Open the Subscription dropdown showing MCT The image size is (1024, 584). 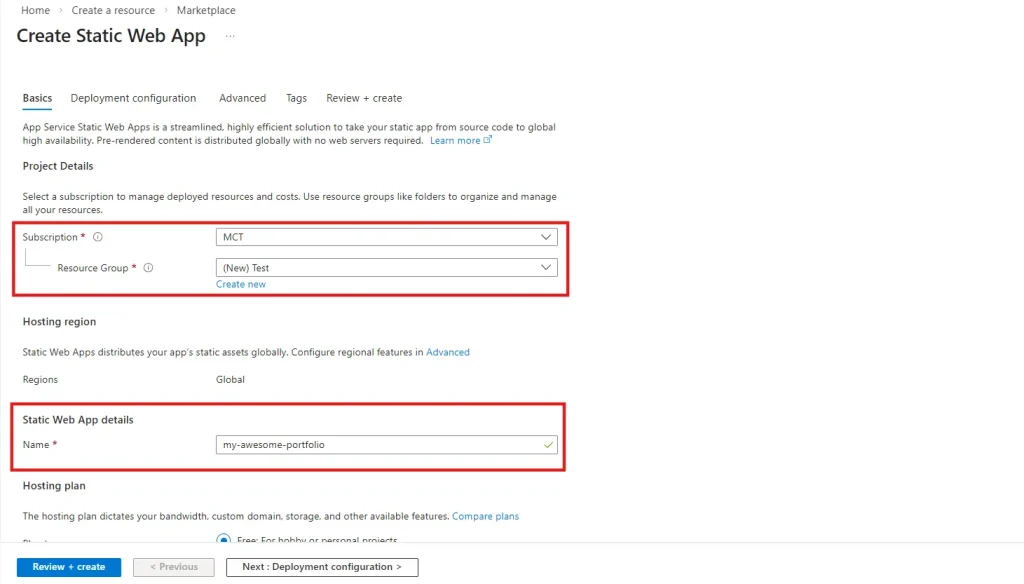point(386,237)
